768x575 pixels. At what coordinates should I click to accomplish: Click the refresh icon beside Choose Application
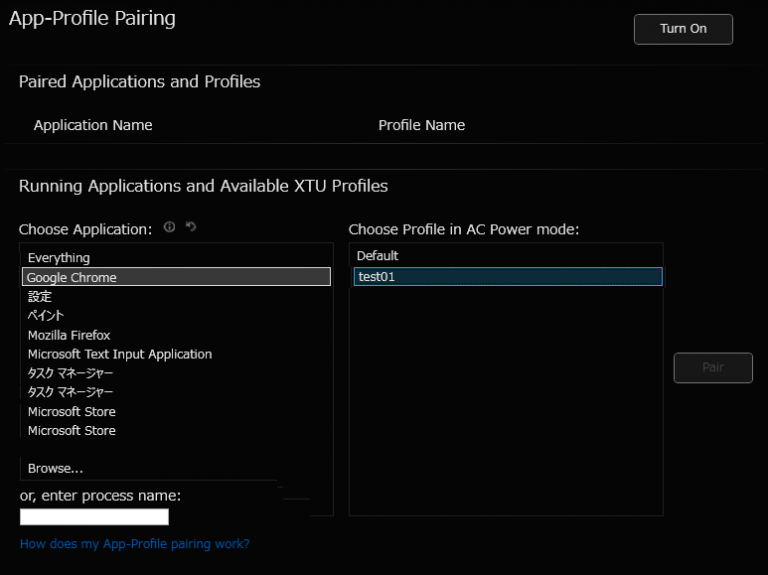click(x=191, y=227)
